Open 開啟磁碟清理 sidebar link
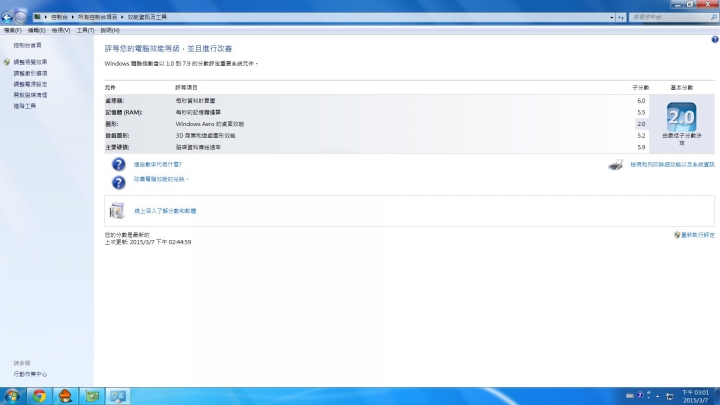 point(30,95)
